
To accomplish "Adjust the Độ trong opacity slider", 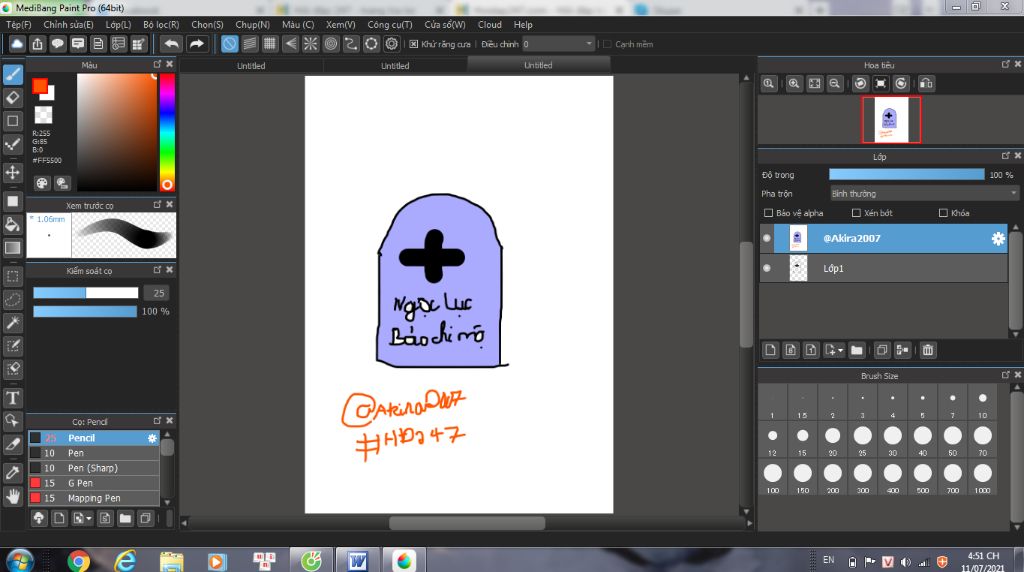I will 906,174.
